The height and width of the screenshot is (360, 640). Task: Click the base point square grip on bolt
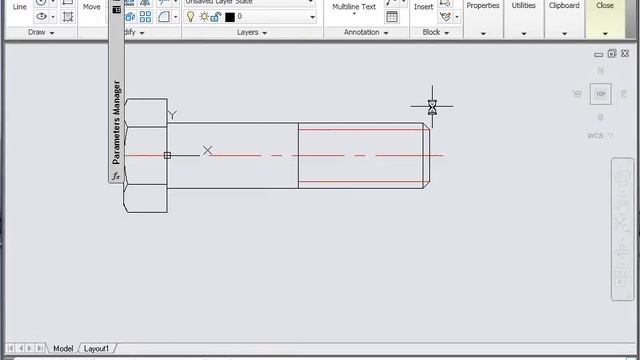(167, 156)
